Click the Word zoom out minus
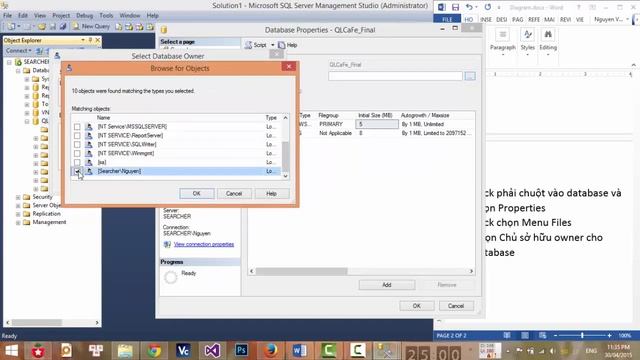 556,336
